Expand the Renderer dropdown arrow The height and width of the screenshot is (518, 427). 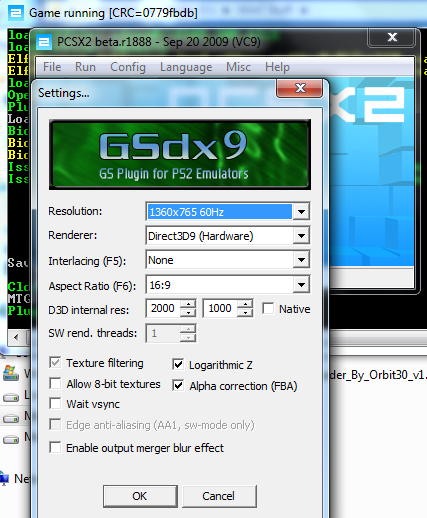click(301, 236)
